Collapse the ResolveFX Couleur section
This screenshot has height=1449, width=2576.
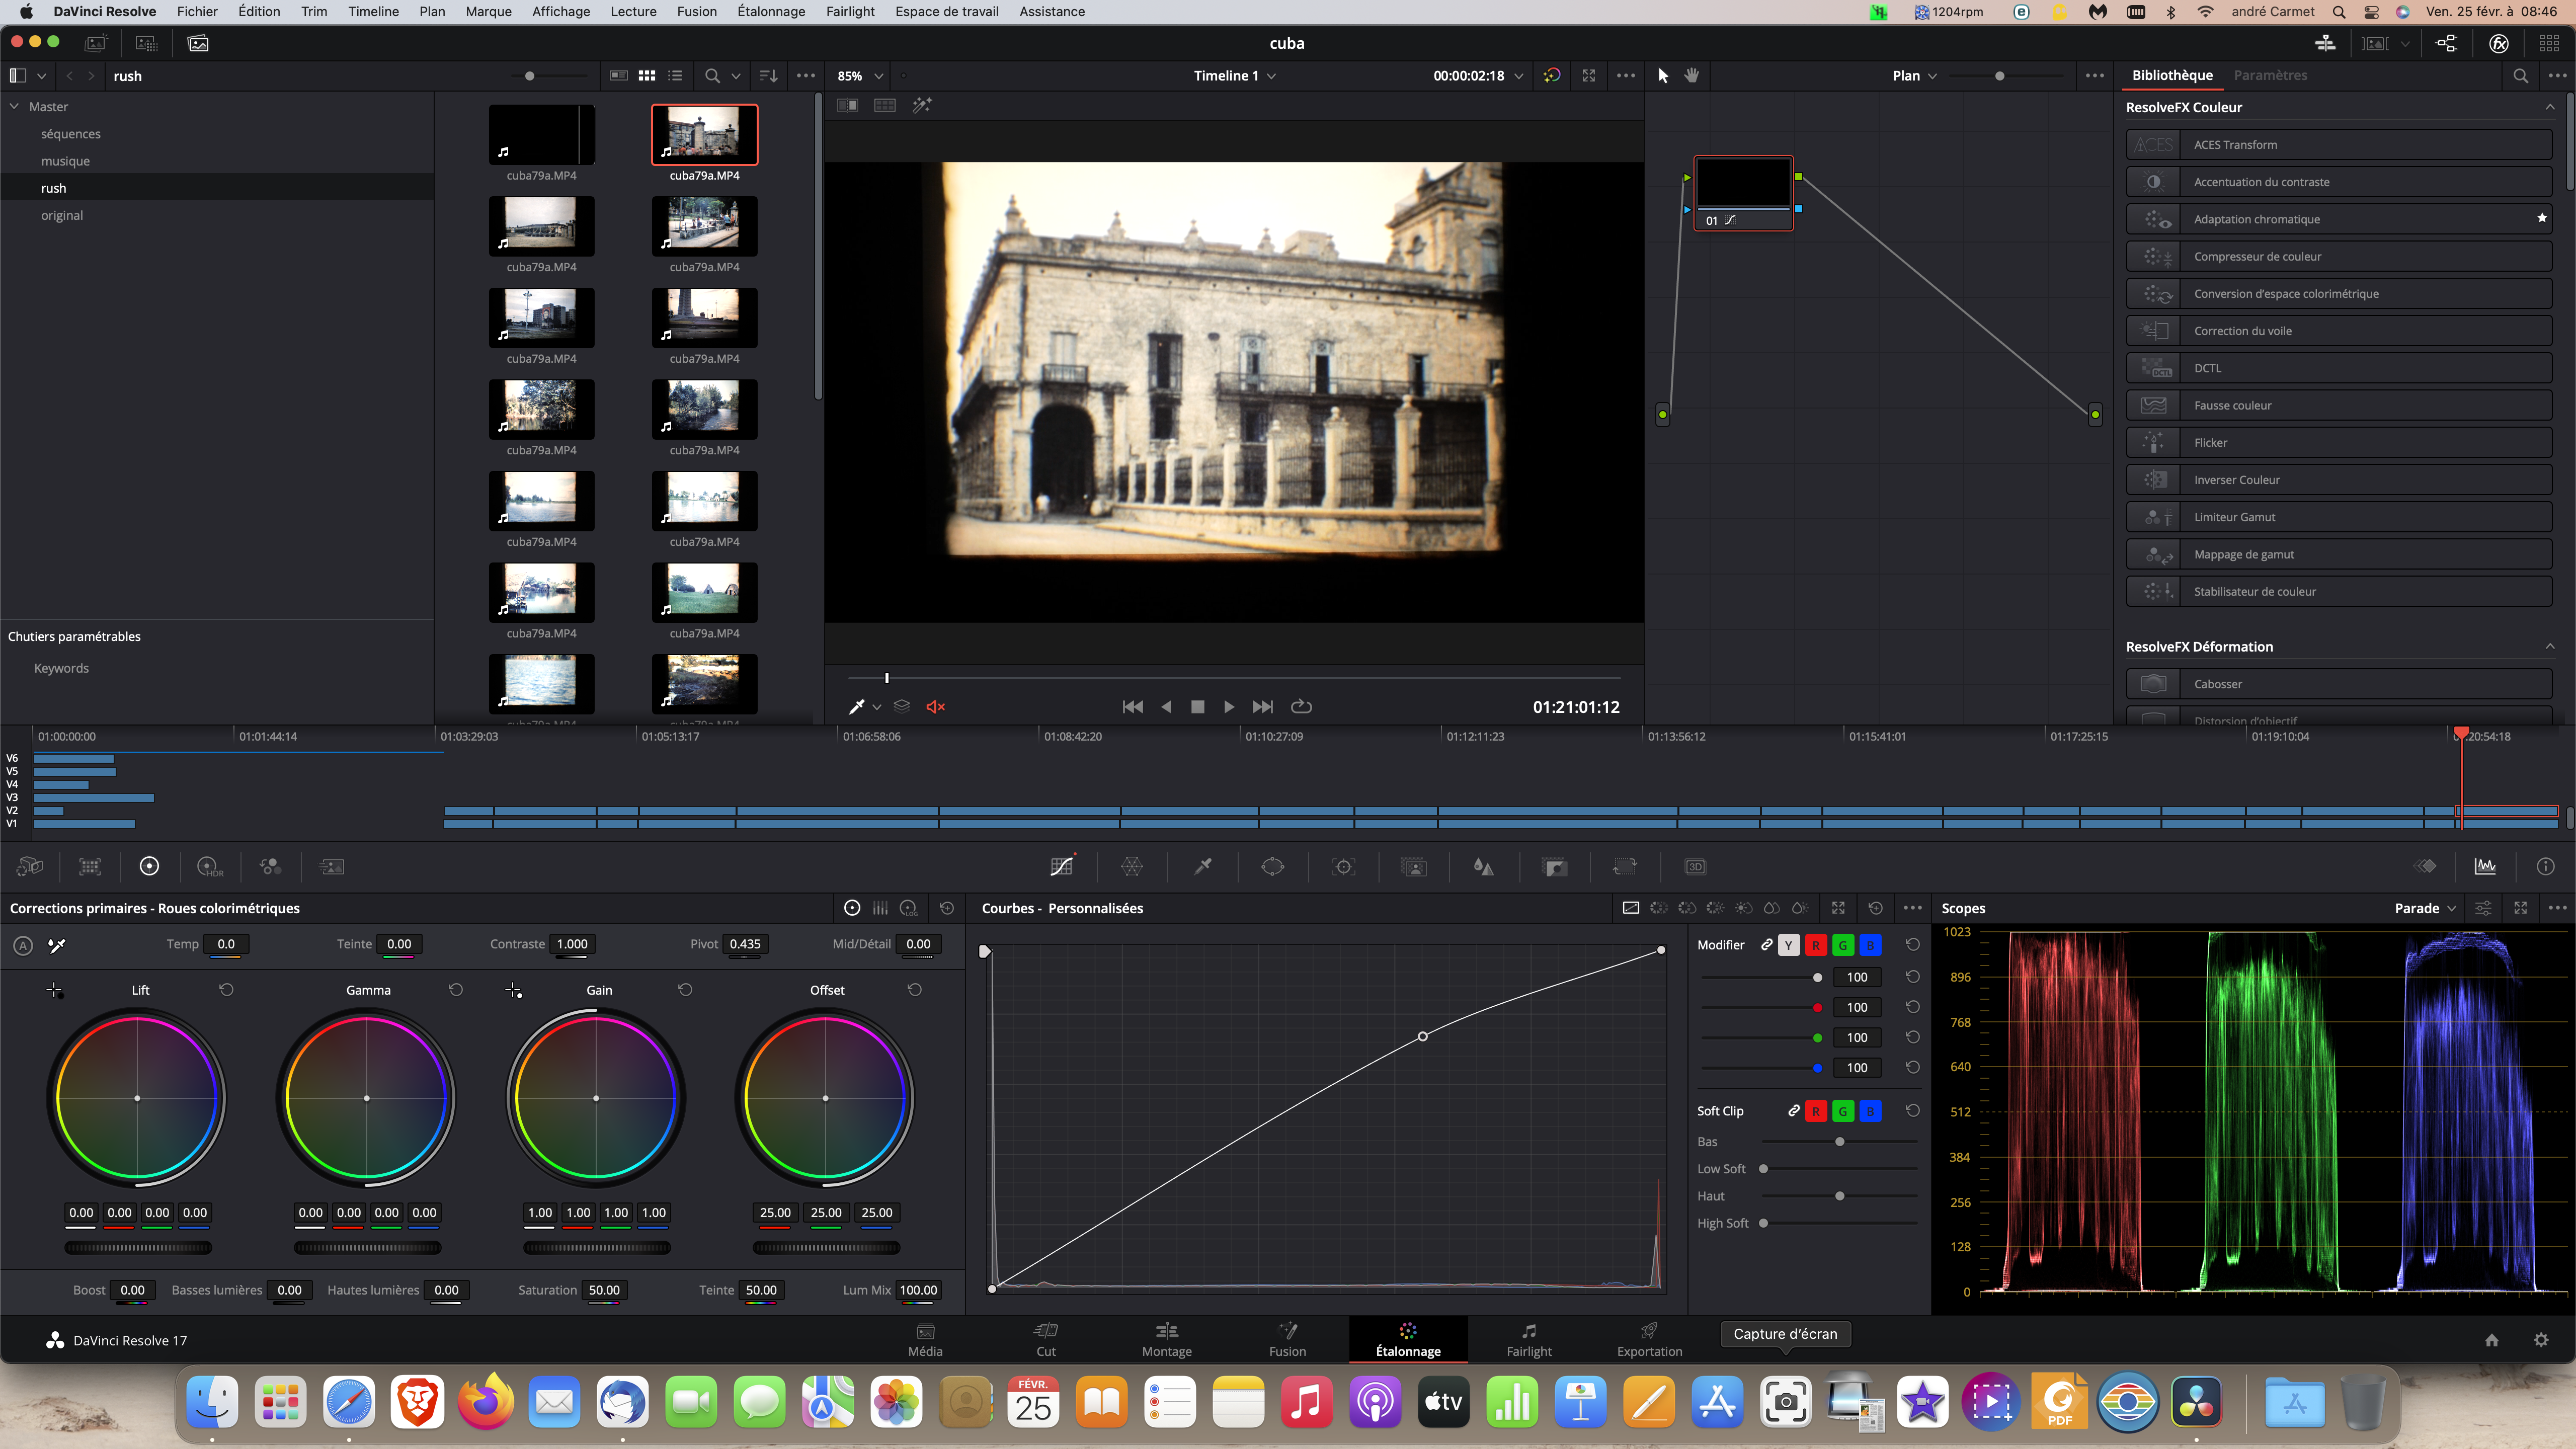point(2549,107)
